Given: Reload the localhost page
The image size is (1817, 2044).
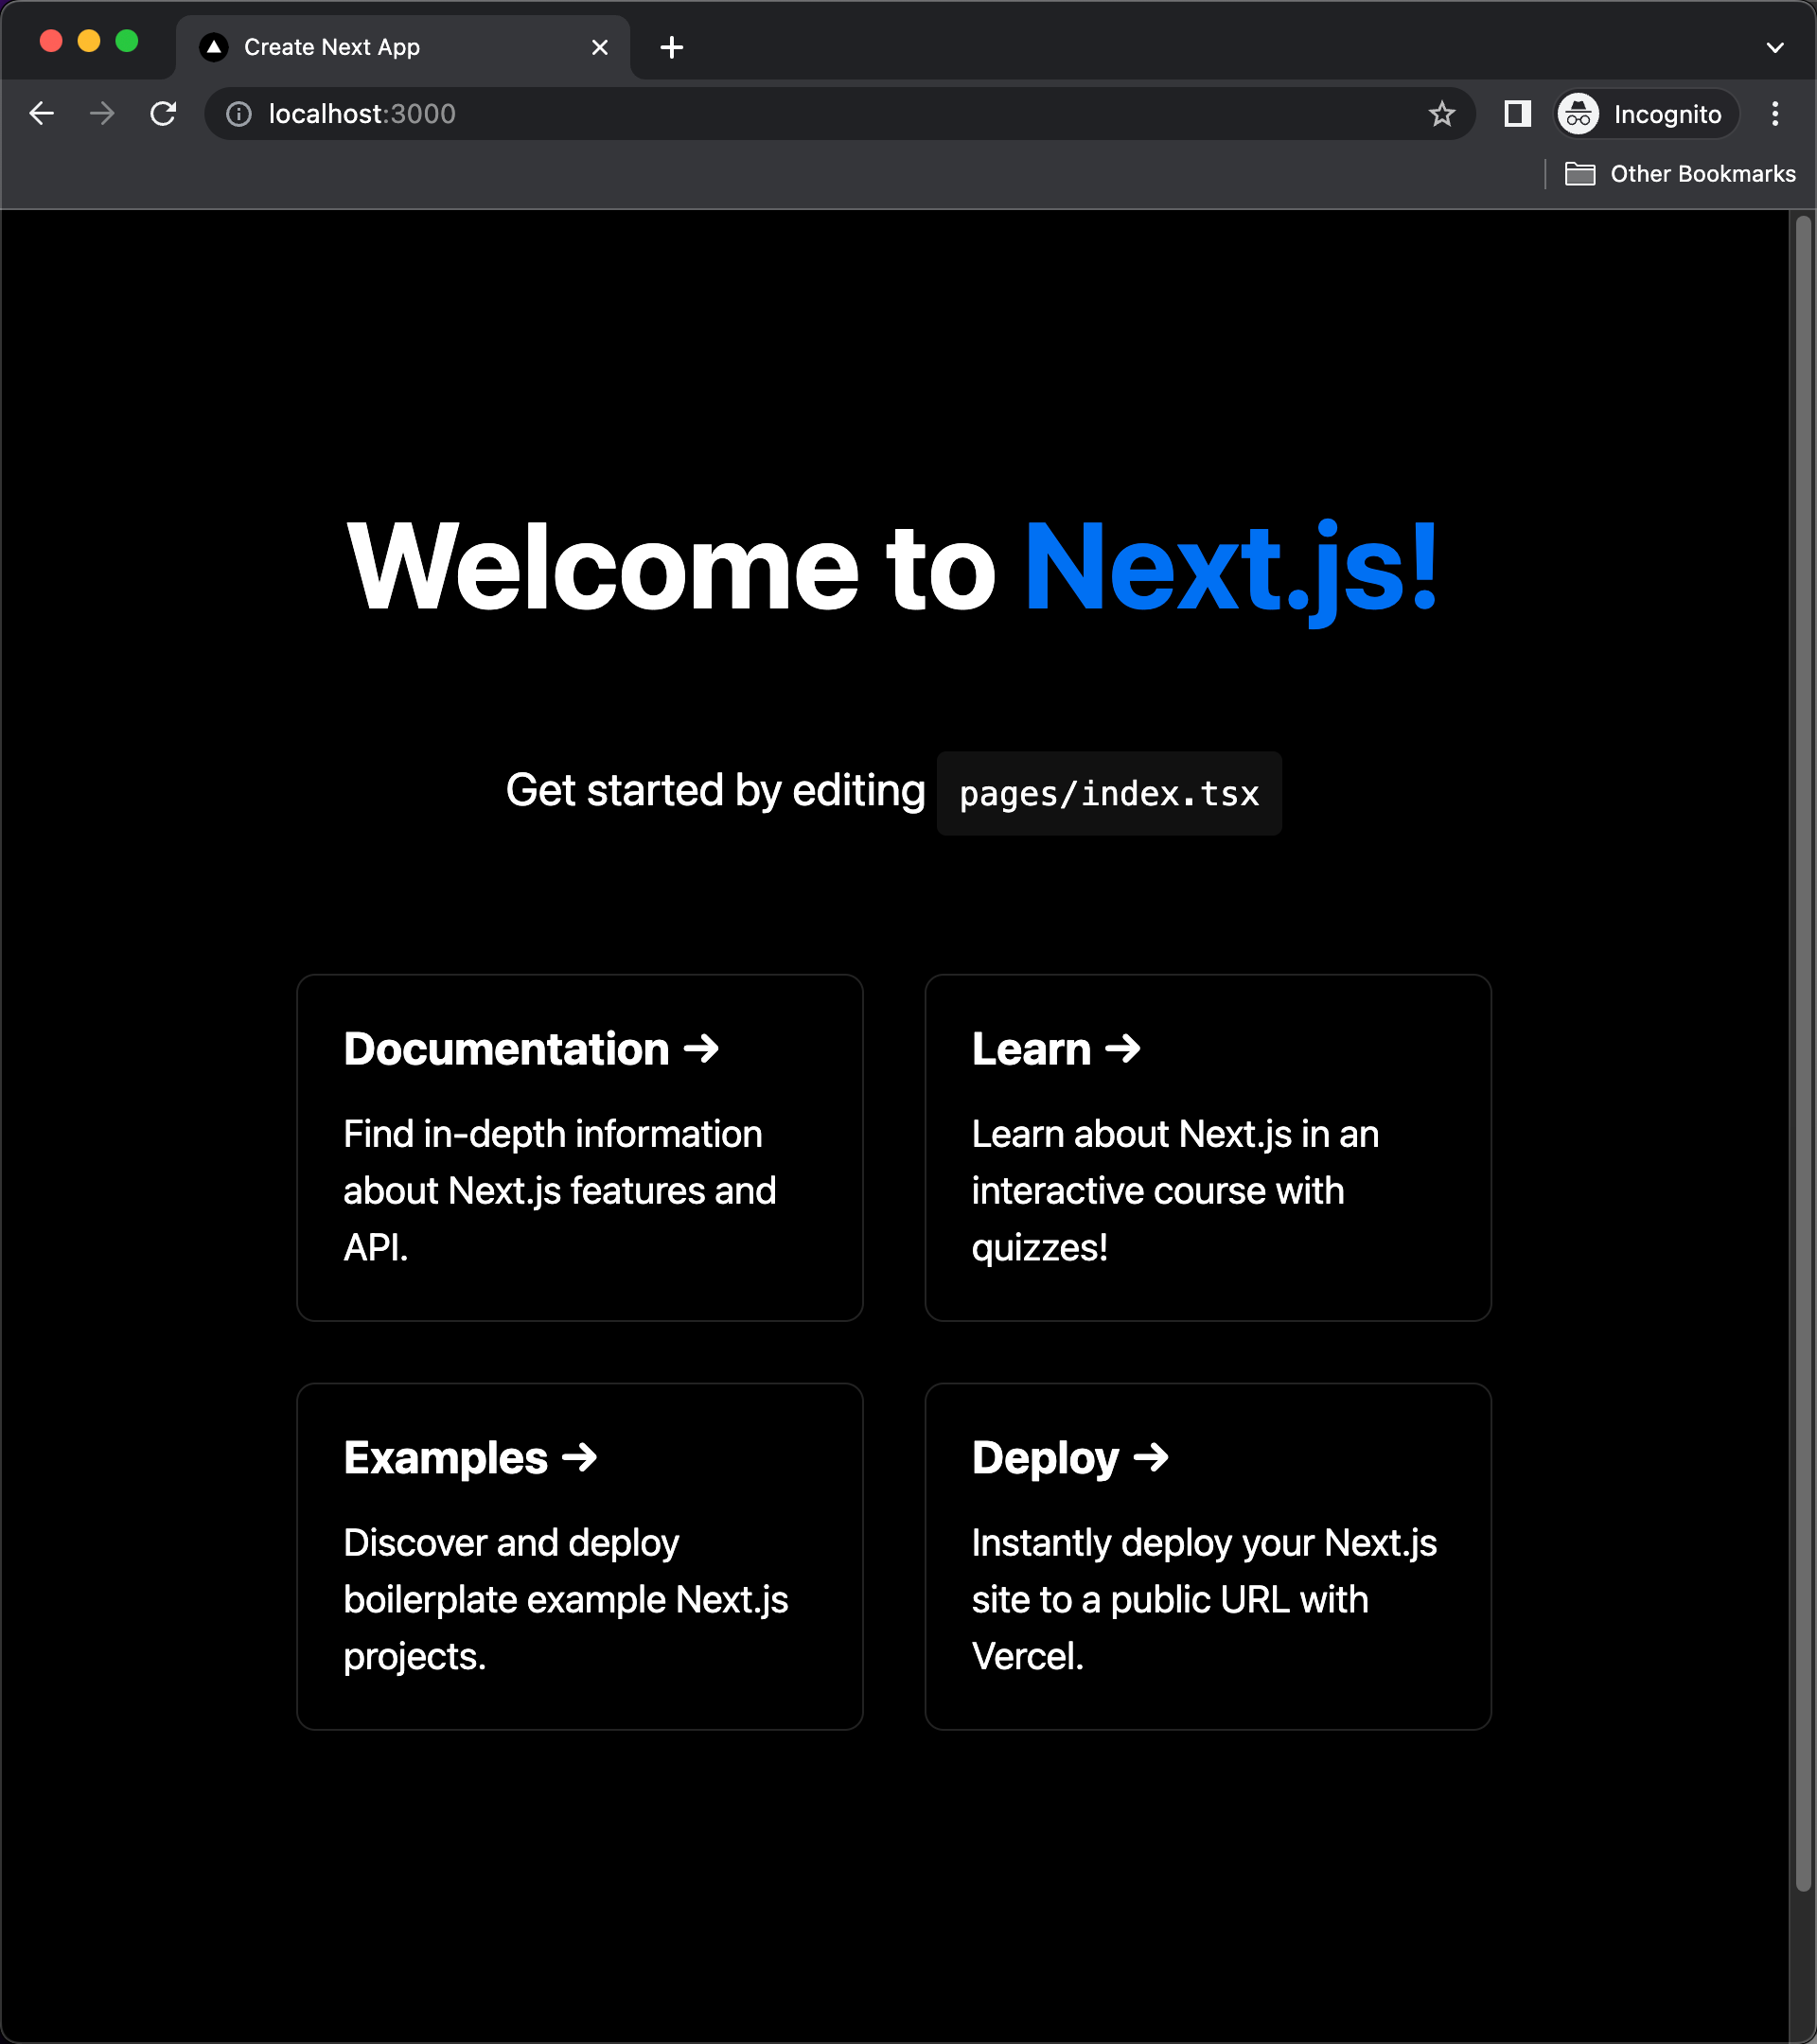Looking at the screenshot, I should 163,114.
